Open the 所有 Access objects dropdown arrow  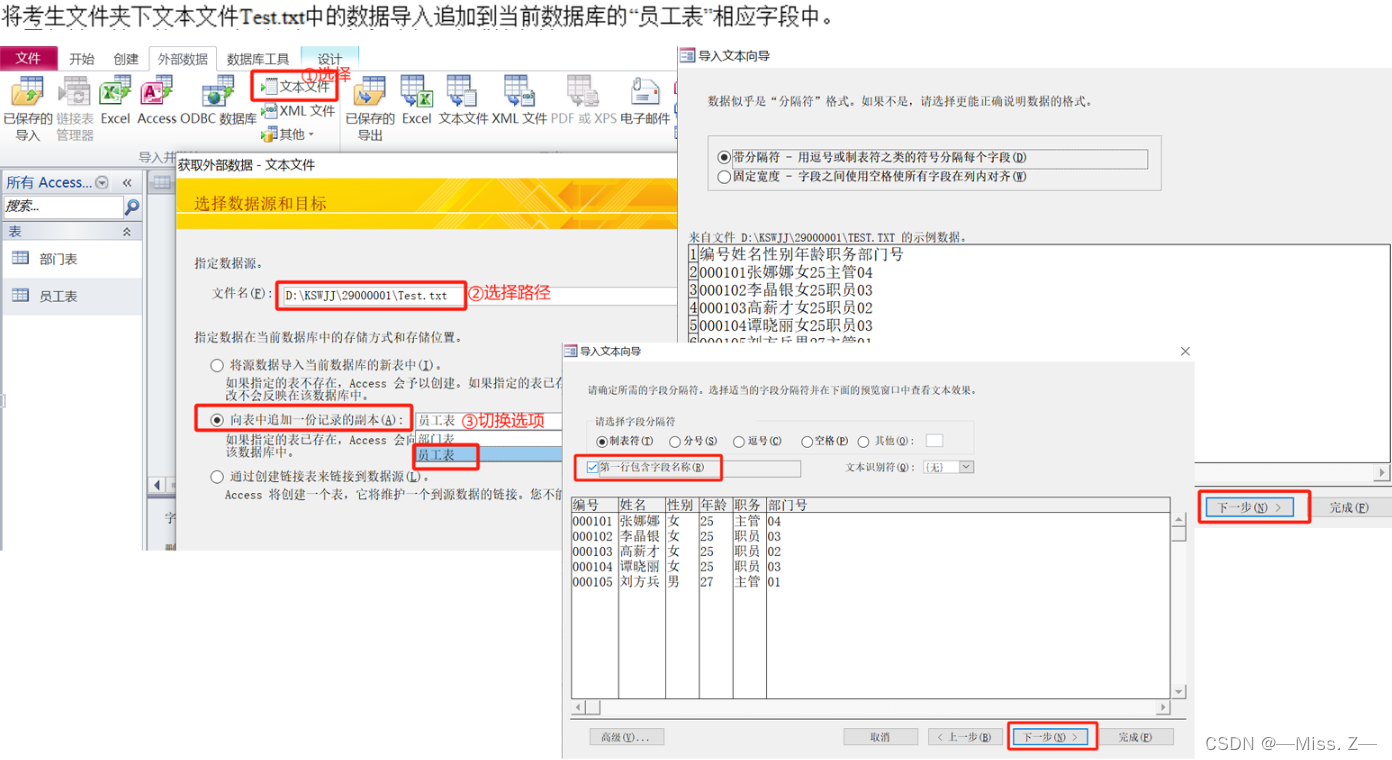click(101, 182)
